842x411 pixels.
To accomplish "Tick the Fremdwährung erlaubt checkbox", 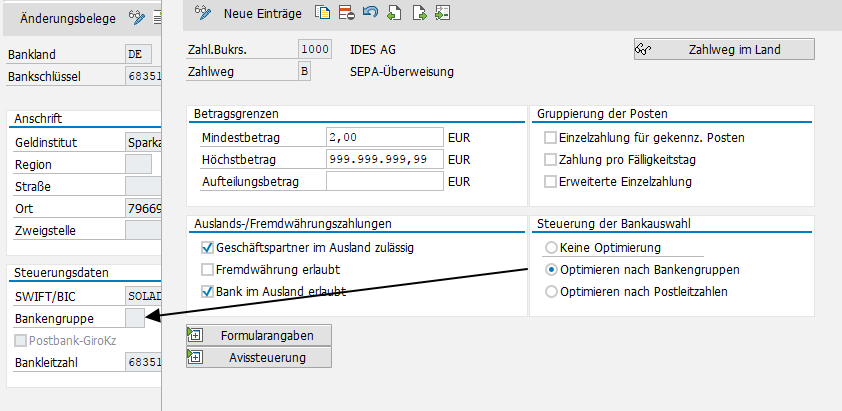I will [208, 270].
